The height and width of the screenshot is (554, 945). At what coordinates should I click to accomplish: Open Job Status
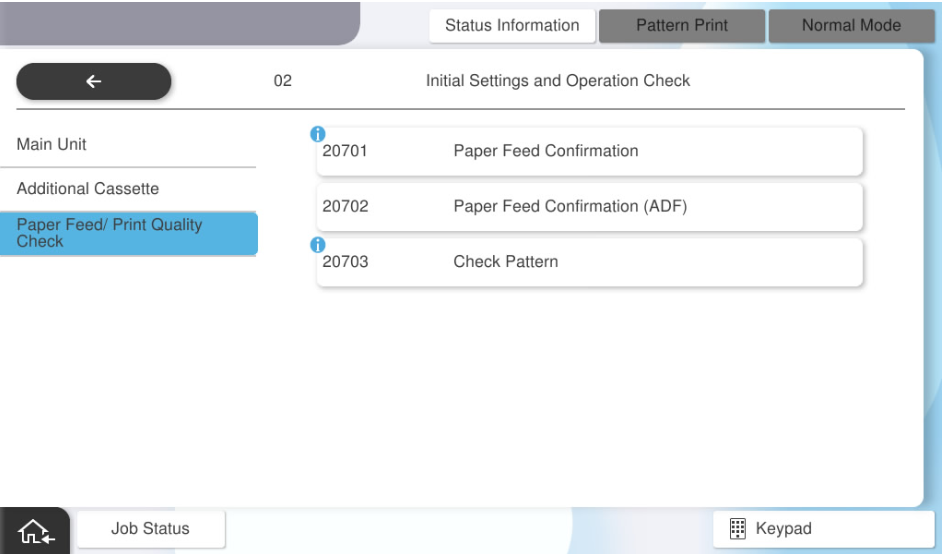click(x=152, y=528)
